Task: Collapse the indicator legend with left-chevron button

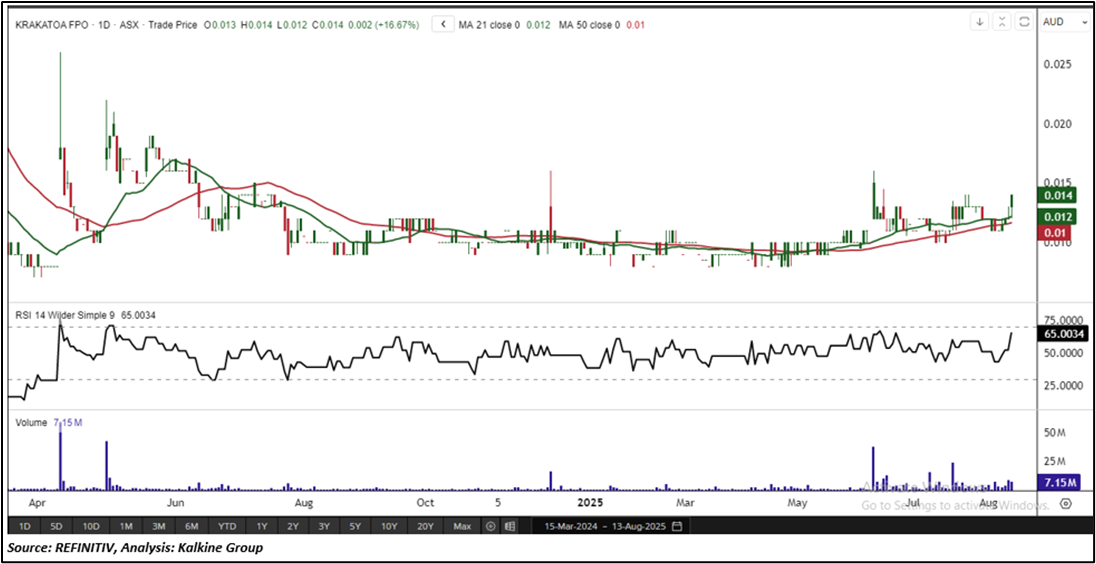Action: (x=442, y=24)
